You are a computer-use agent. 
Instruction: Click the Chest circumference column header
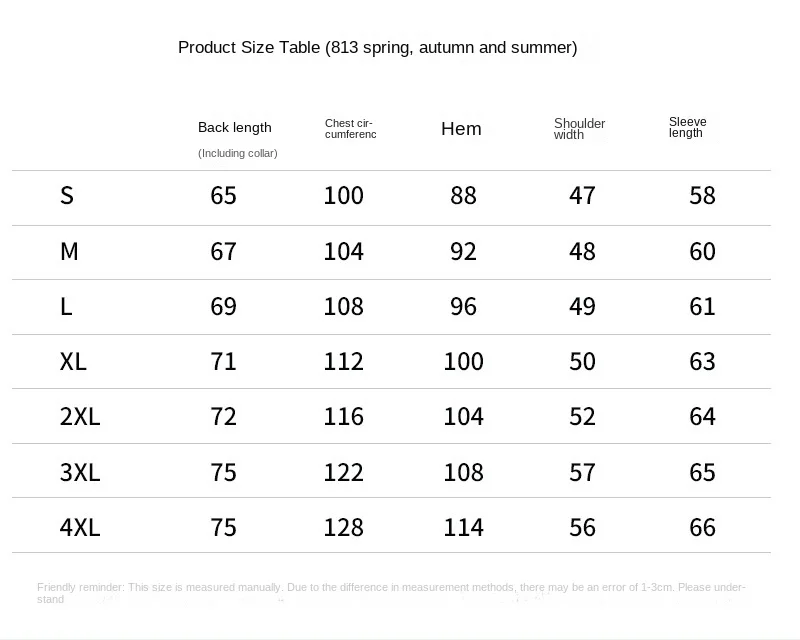point(350,129)
